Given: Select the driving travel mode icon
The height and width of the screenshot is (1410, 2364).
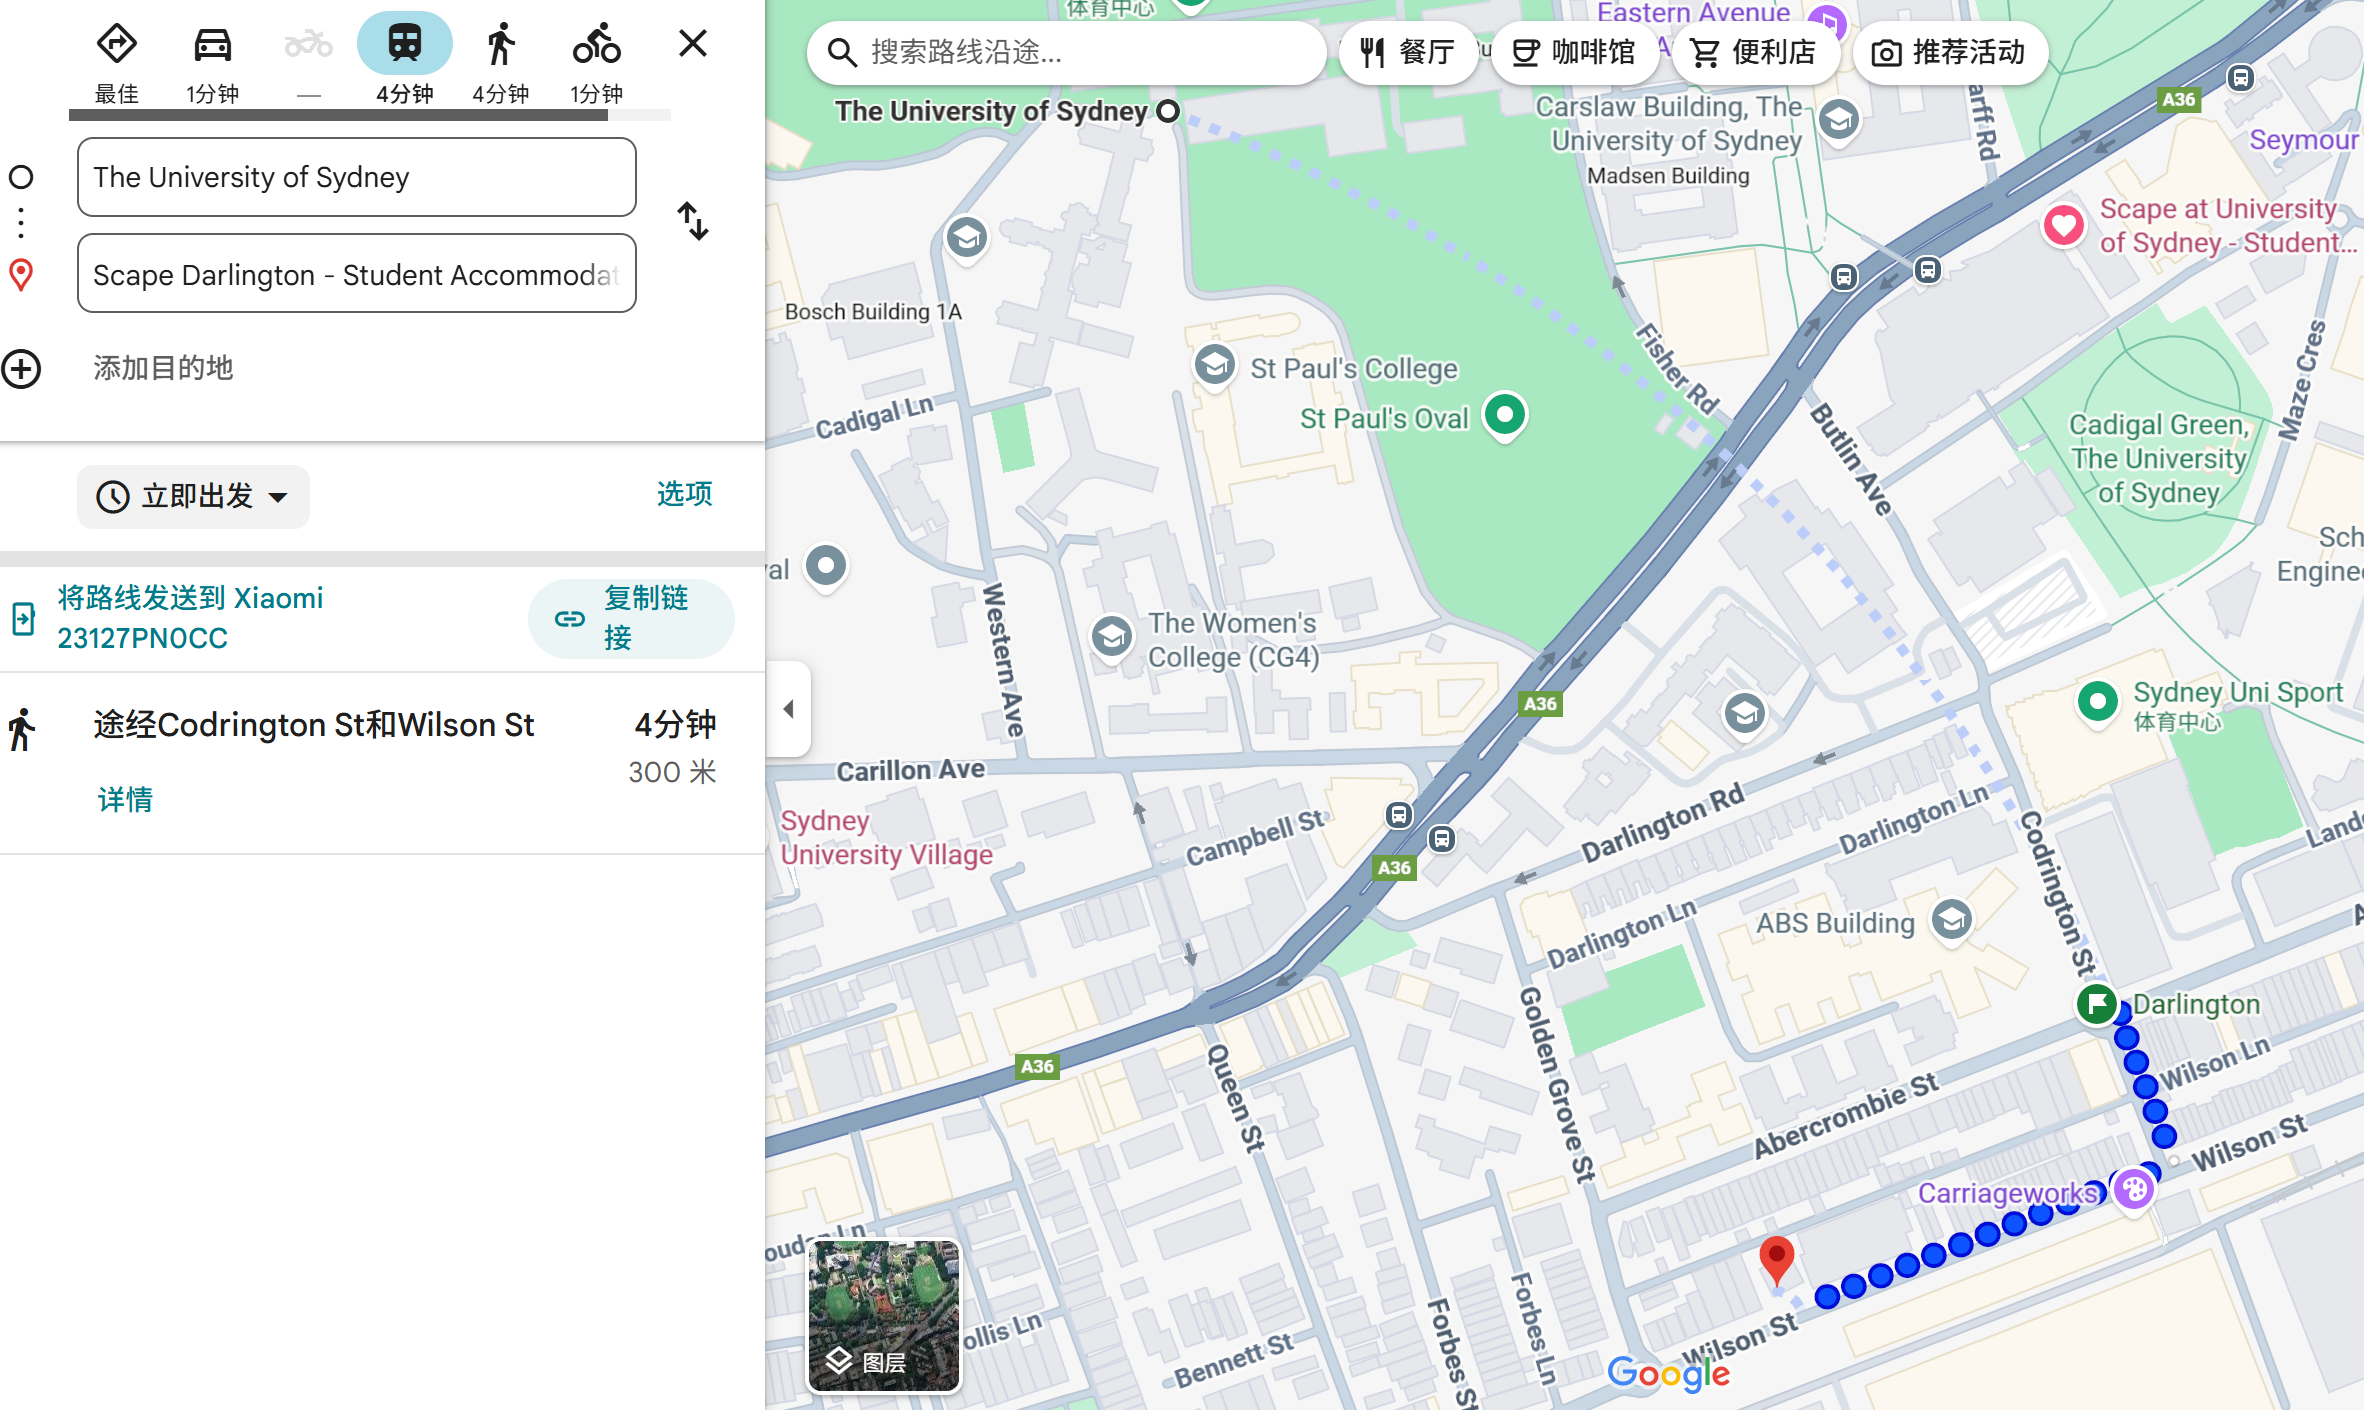Looking at the screenshot, I should 212,45.
